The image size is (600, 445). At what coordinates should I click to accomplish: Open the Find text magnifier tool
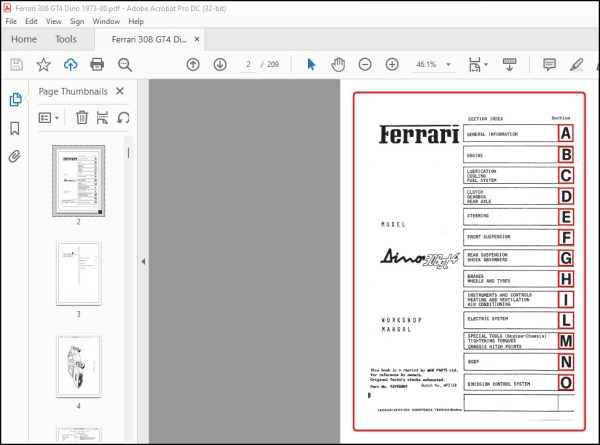click(x=125, y=65)
